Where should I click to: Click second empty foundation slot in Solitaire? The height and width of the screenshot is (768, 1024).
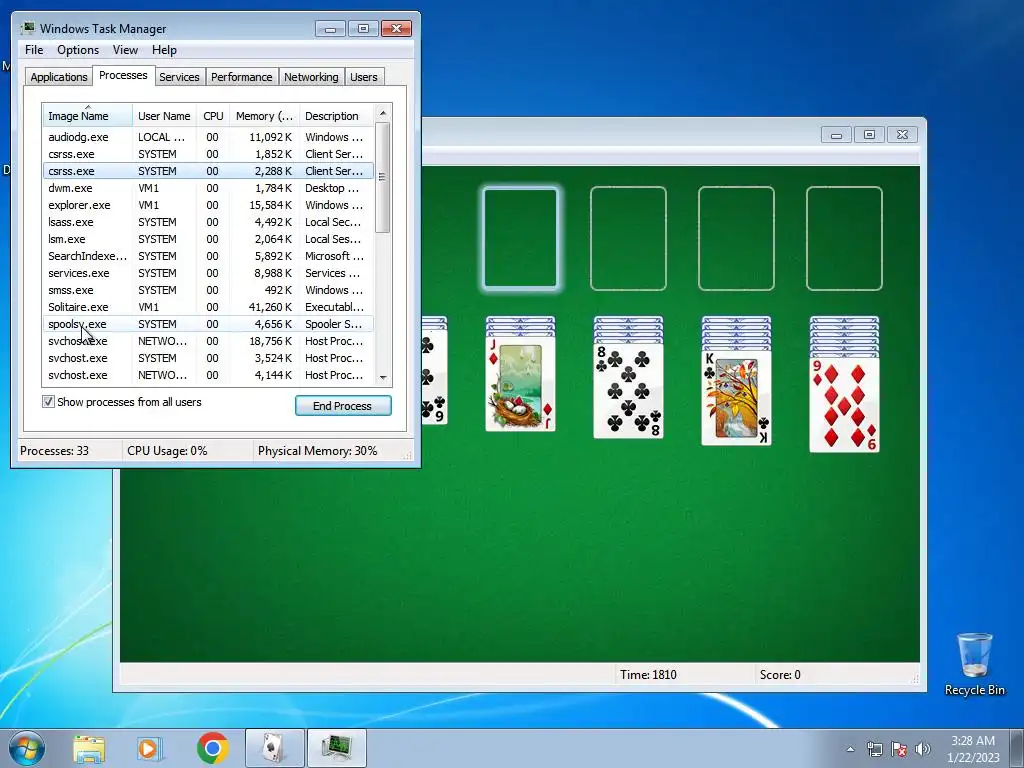(x=628, y=238)
